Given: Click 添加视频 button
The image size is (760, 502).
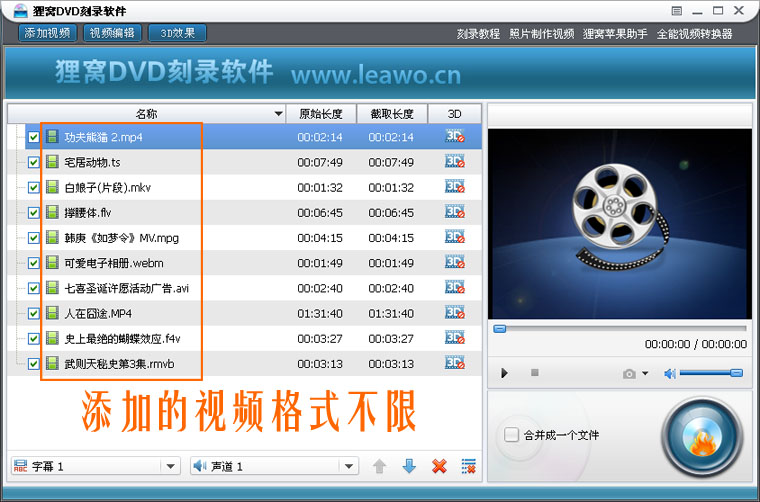Looking at the screenshot, I should tap(47, 33).
